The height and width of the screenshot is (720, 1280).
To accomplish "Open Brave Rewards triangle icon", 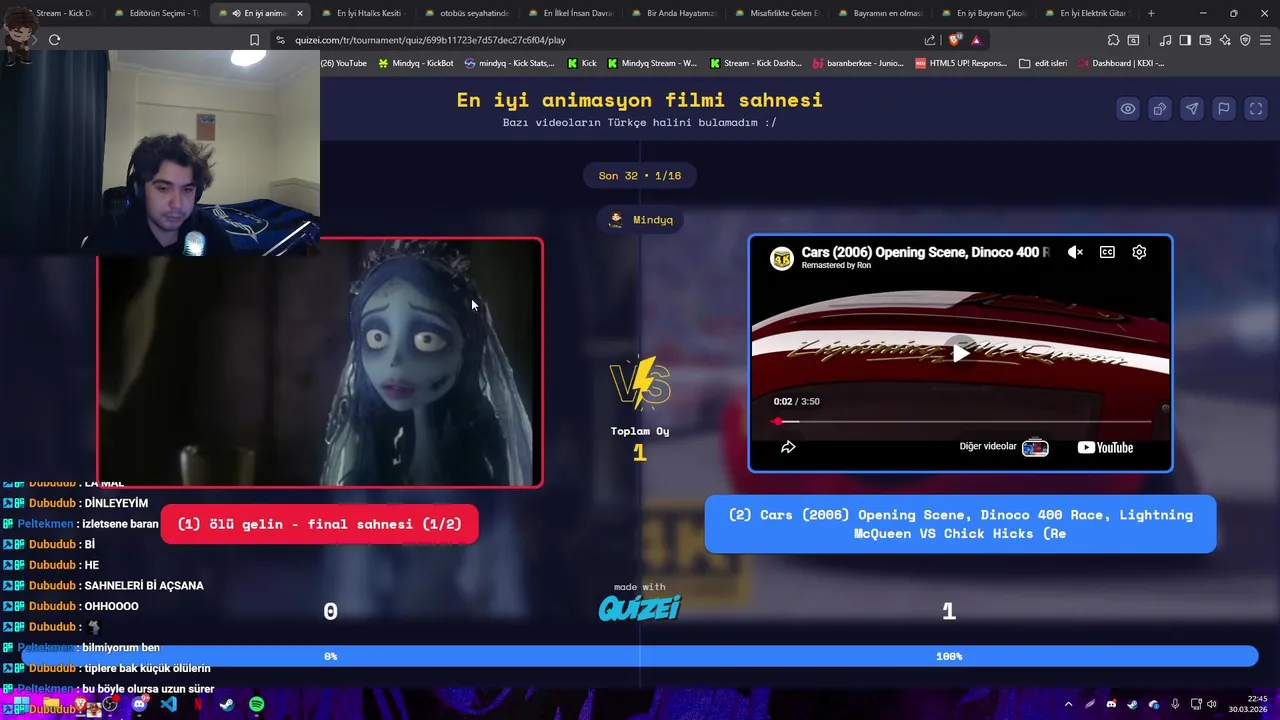I will point(976,40).
